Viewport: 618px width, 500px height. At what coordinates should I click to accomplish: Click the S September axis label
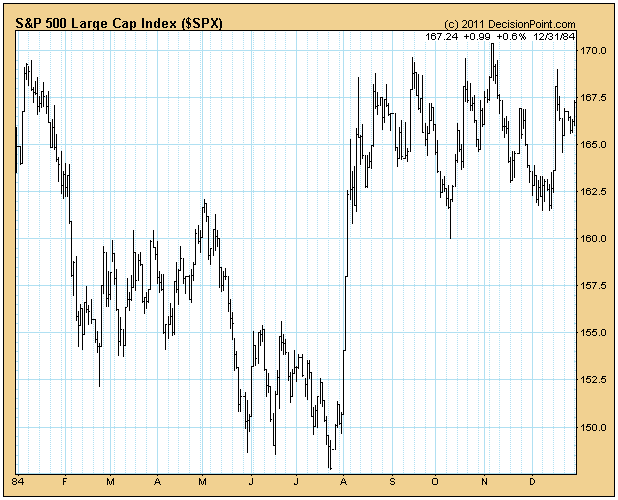(x=392, y=482)
